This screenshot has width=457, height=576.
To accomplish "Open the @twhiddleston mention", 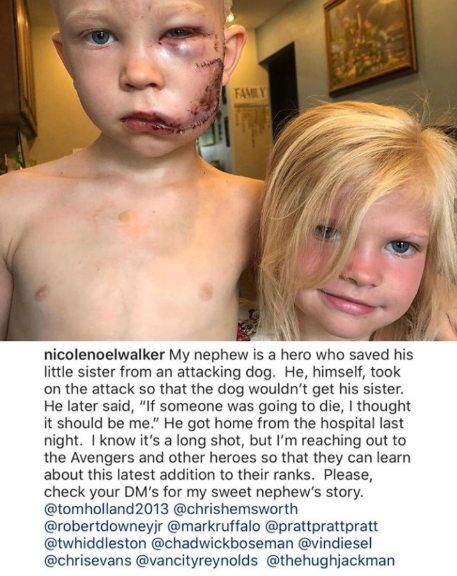I will pyautogui.click(x=95, y=543).
